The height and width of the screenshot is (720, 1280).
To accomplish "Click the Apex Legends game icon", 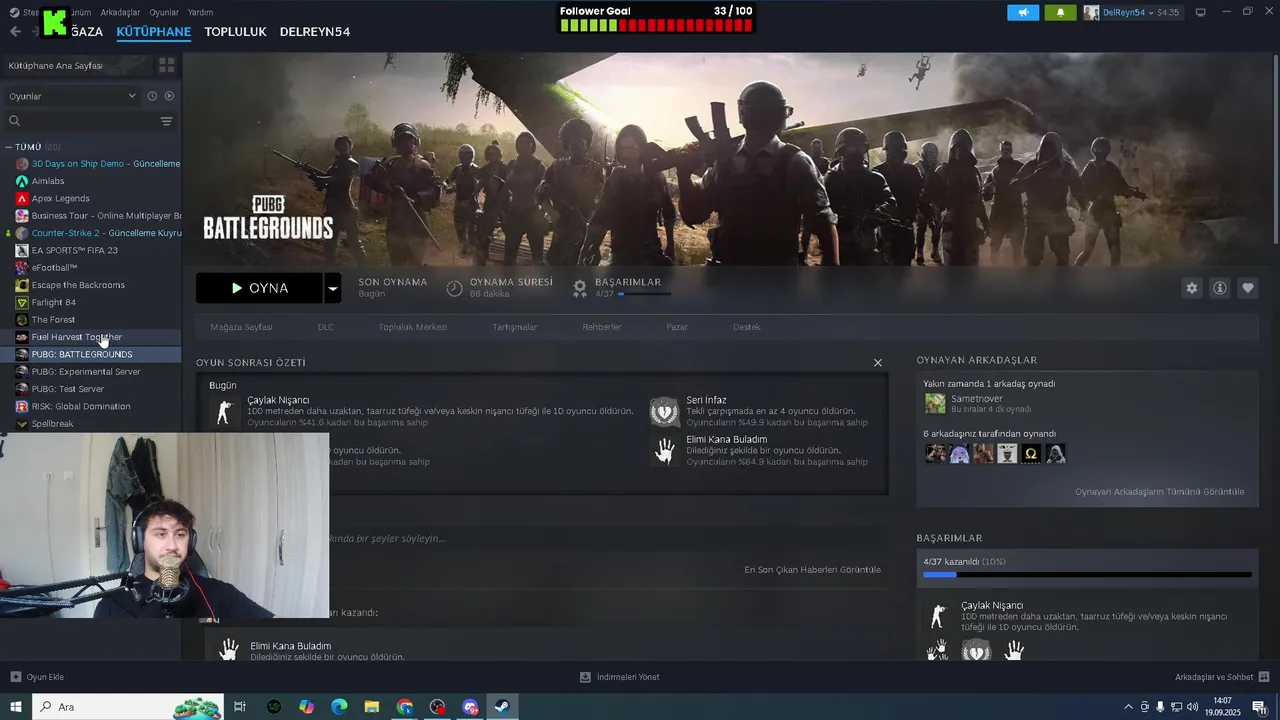I will [22, 198].
